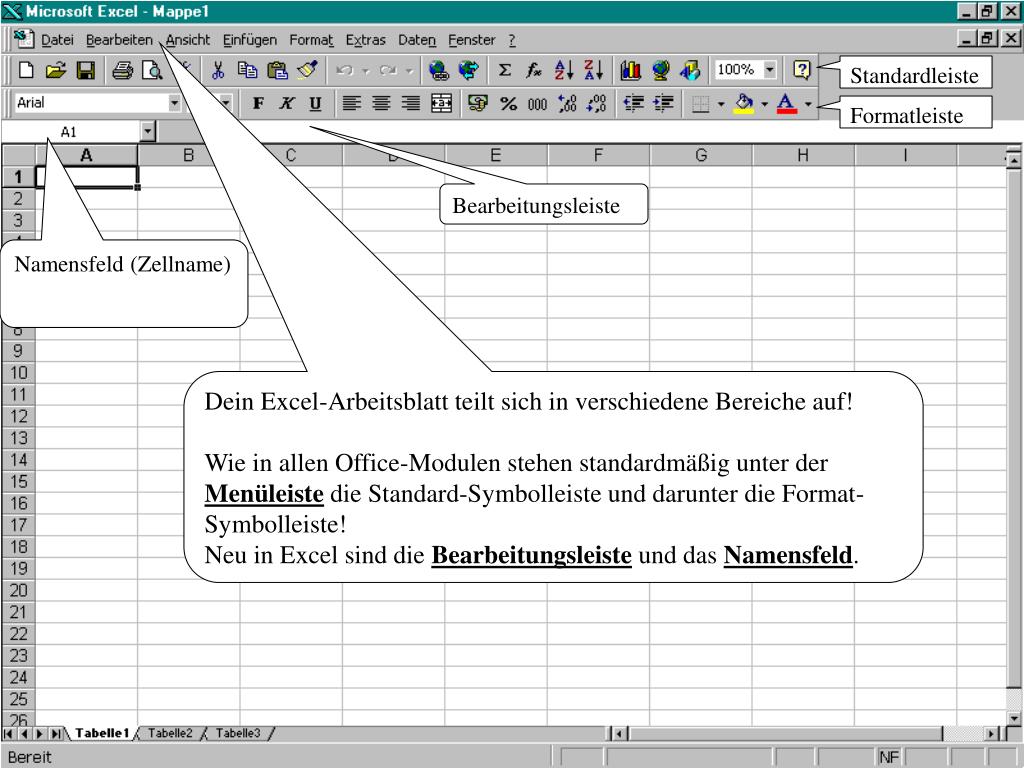Open Print Preview with the magnifier page icon
The width and height of the screenshot is (1024, 768).
[152, 70]
